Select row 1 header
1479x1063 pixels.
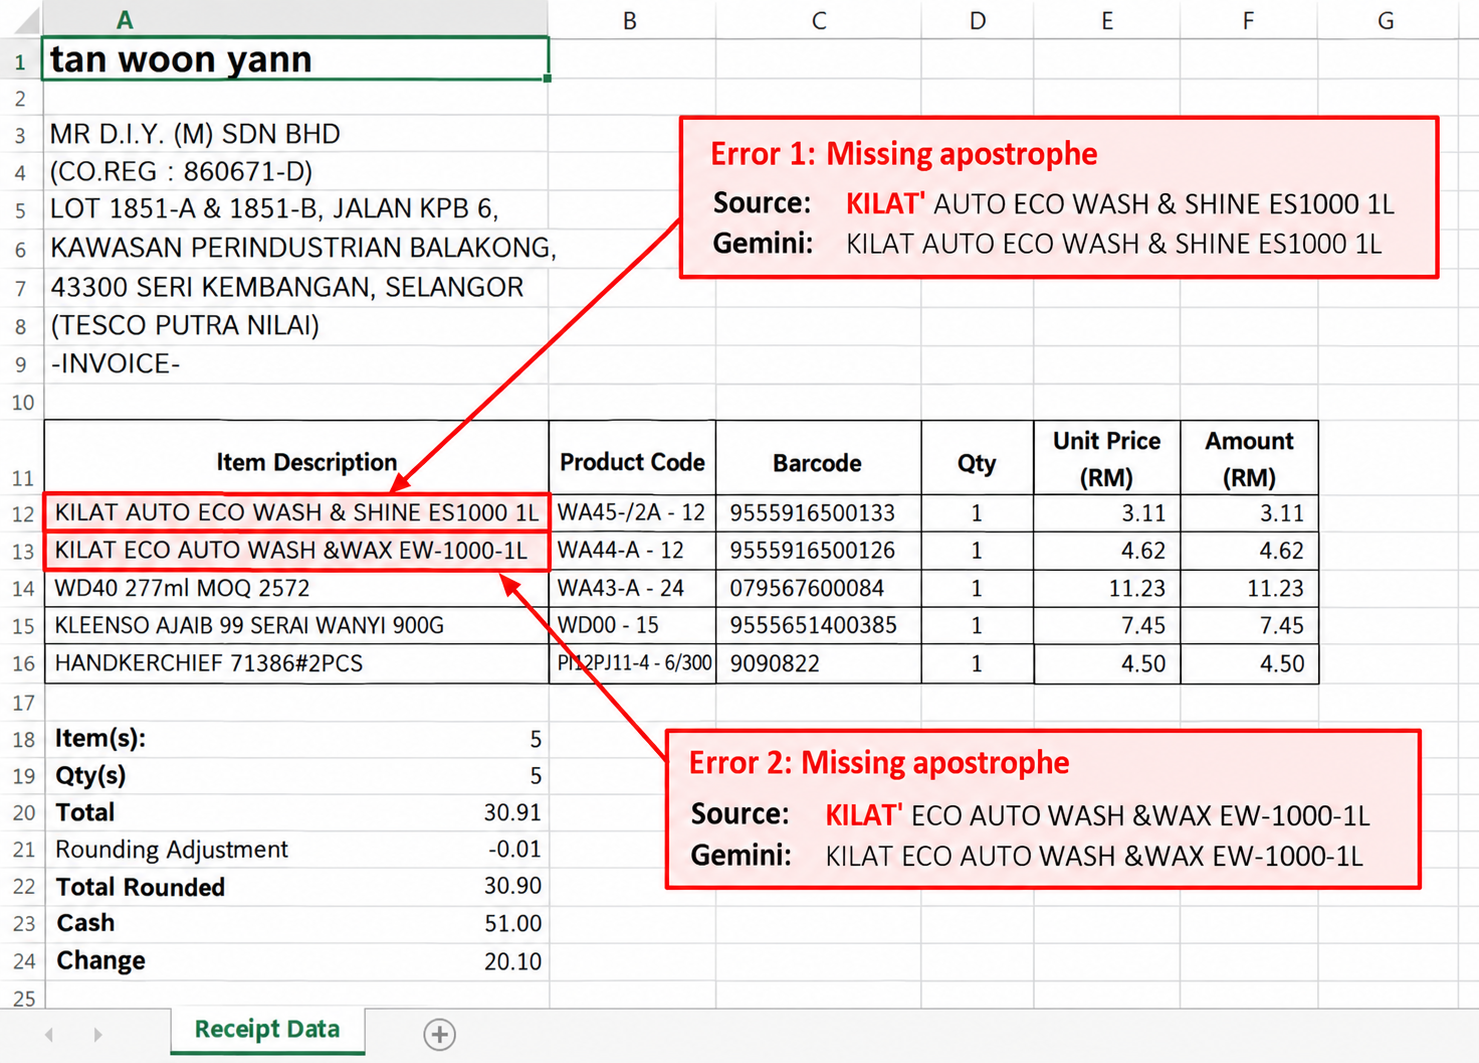[x=21, y=61]
